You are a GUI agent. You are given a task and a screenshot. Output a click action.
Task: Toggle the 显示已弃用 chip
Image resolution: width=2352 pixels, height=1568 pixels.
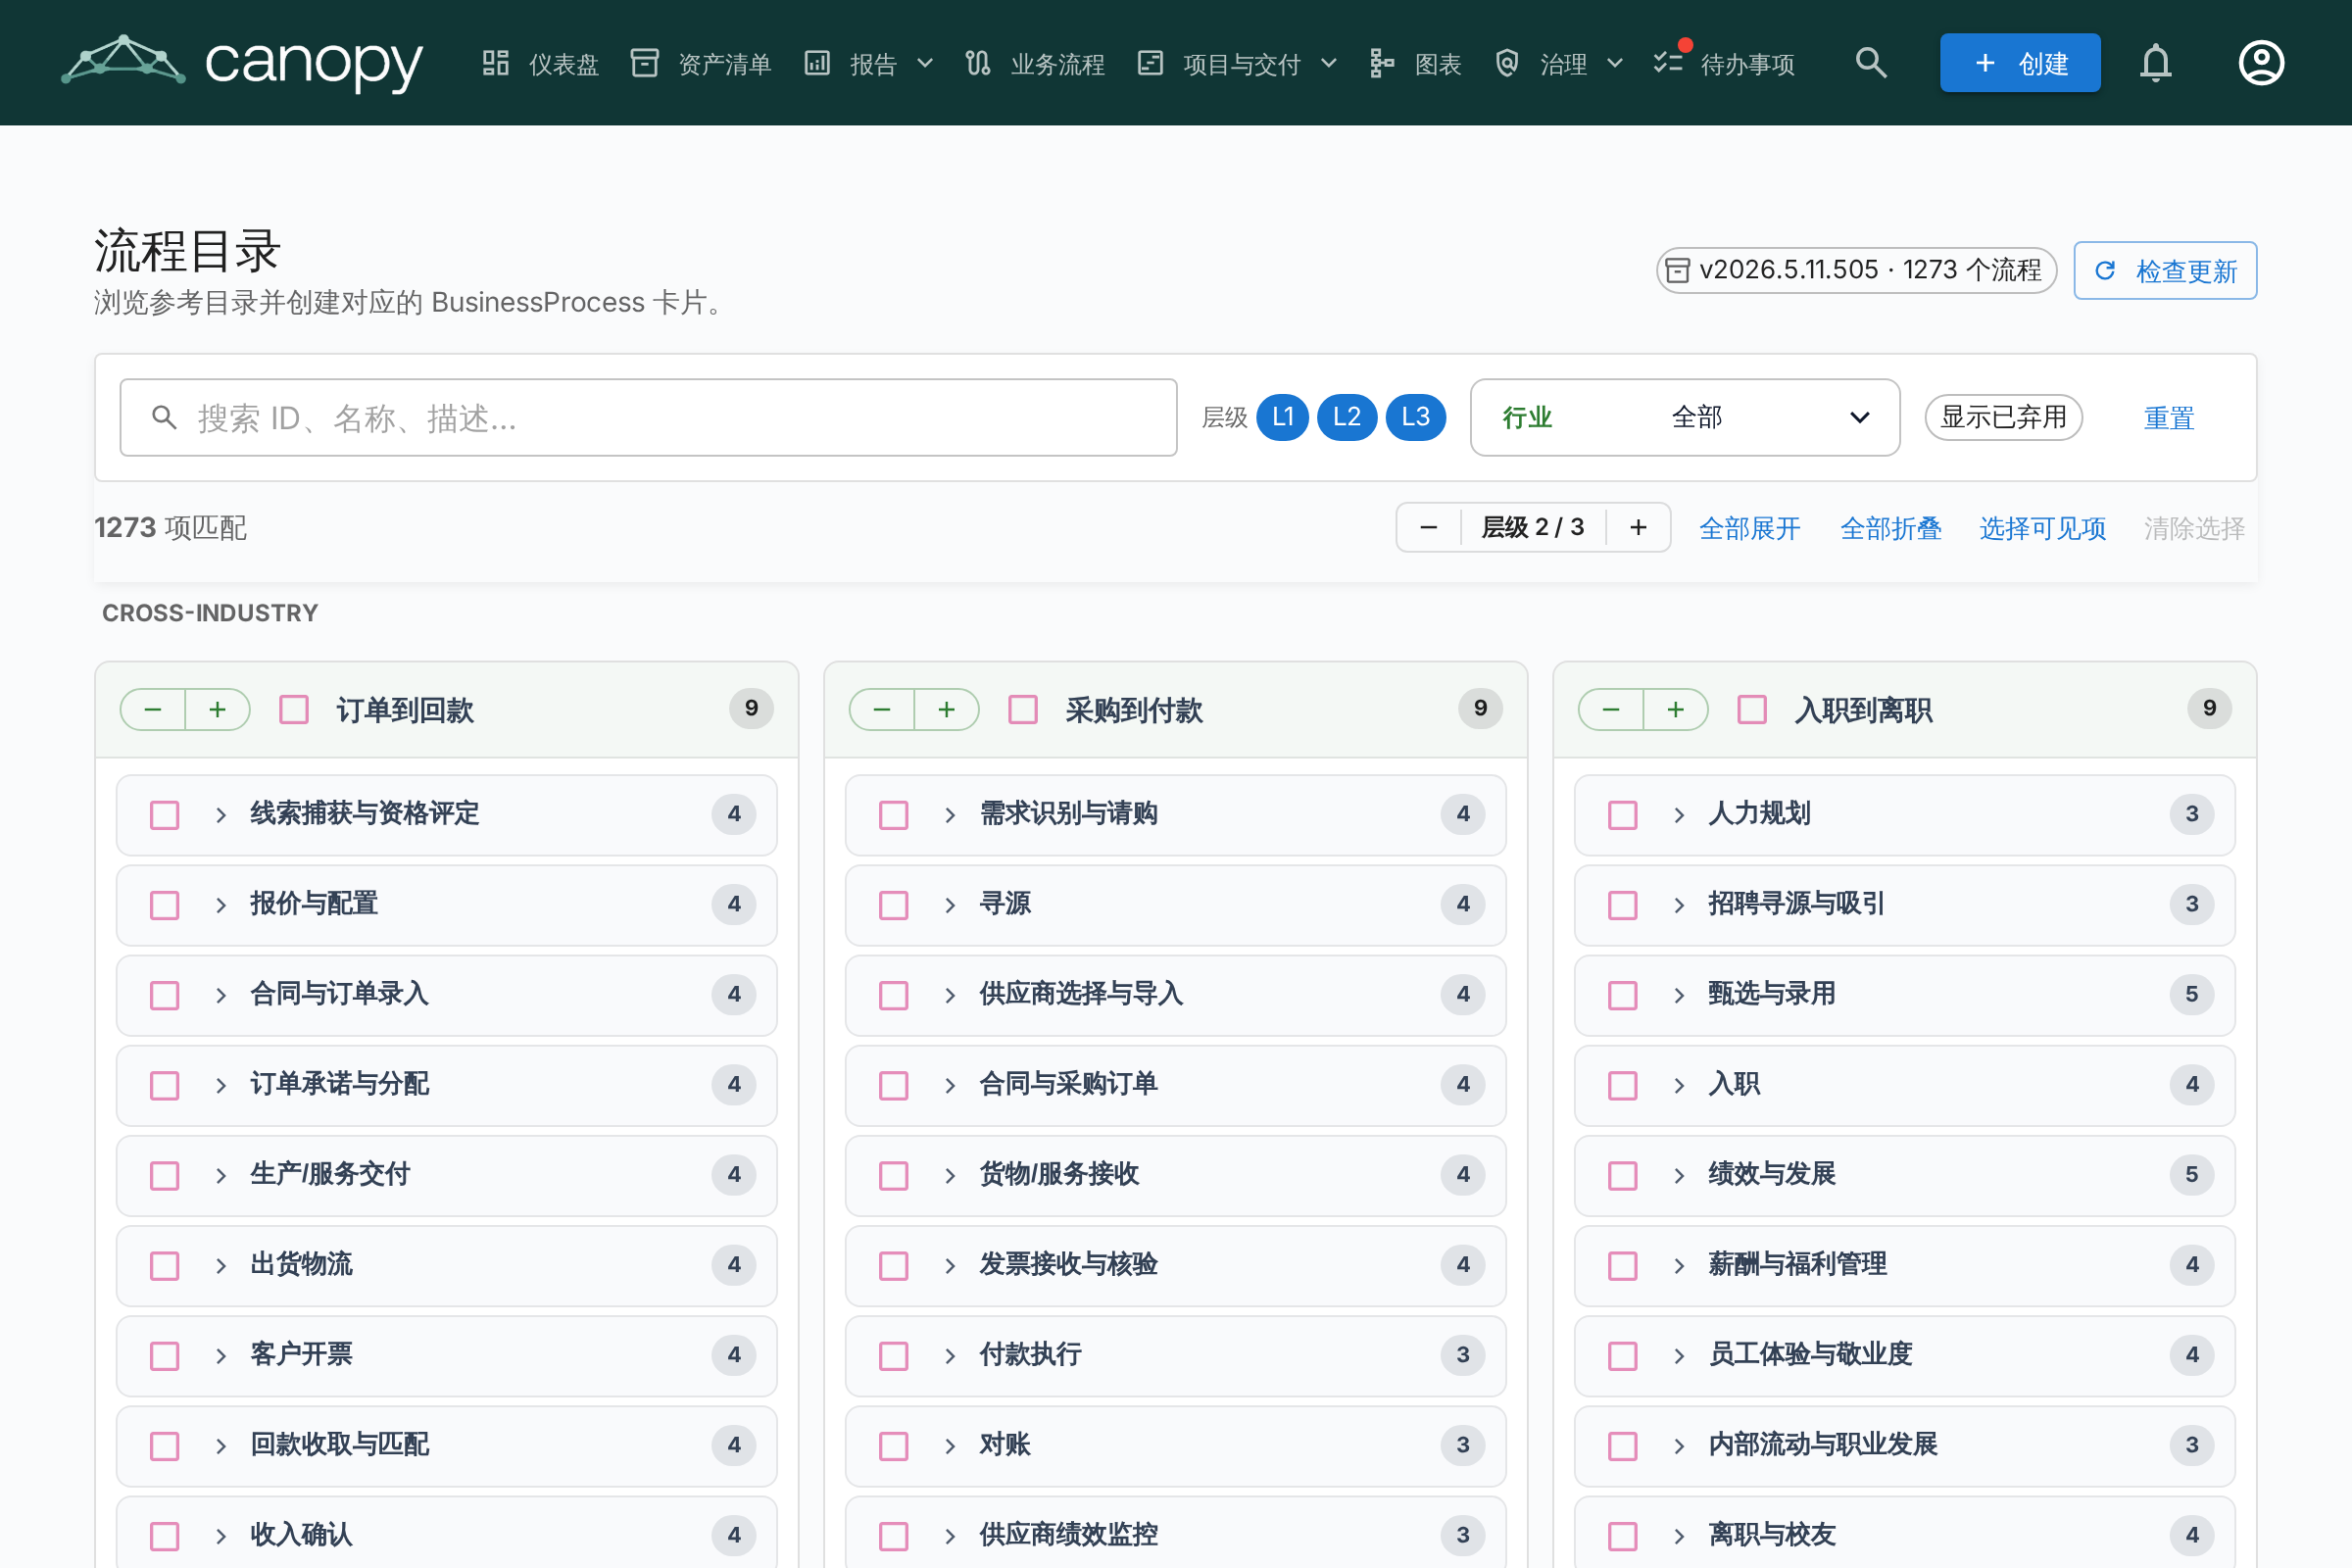2003,417
